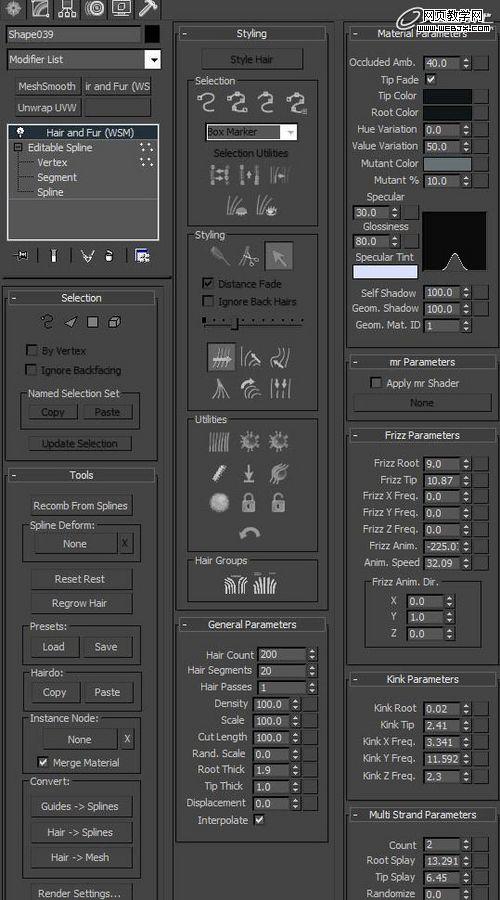The image size is (500, 900).
Task: Click the Frizz Root value field
Action: pos(442,463)
